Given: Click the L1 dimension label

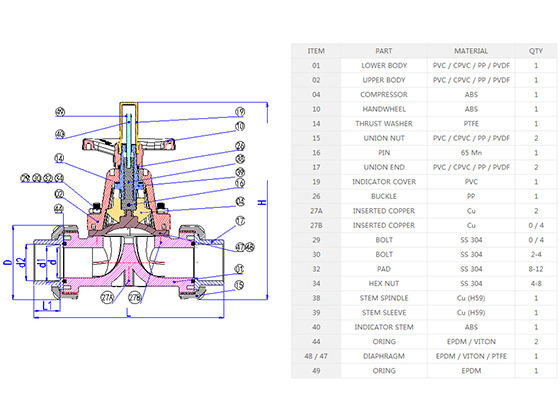Looking at the screenshot, I should pyautogui.click(x=47, y=306).
